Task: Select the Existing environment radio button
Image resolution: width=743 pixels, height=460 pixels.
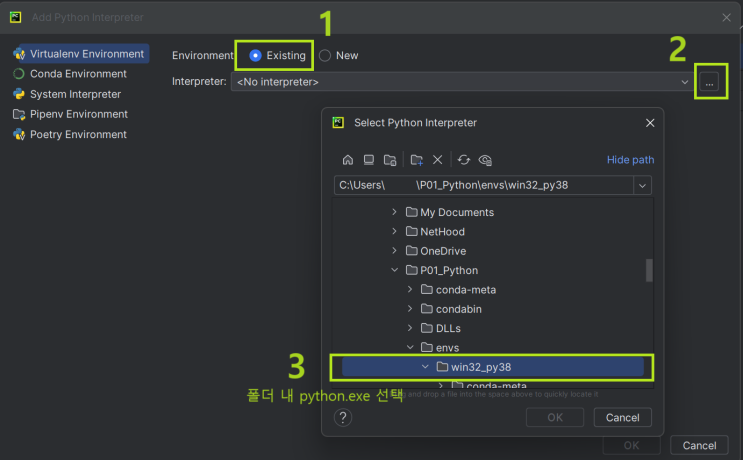Action: 255,55
